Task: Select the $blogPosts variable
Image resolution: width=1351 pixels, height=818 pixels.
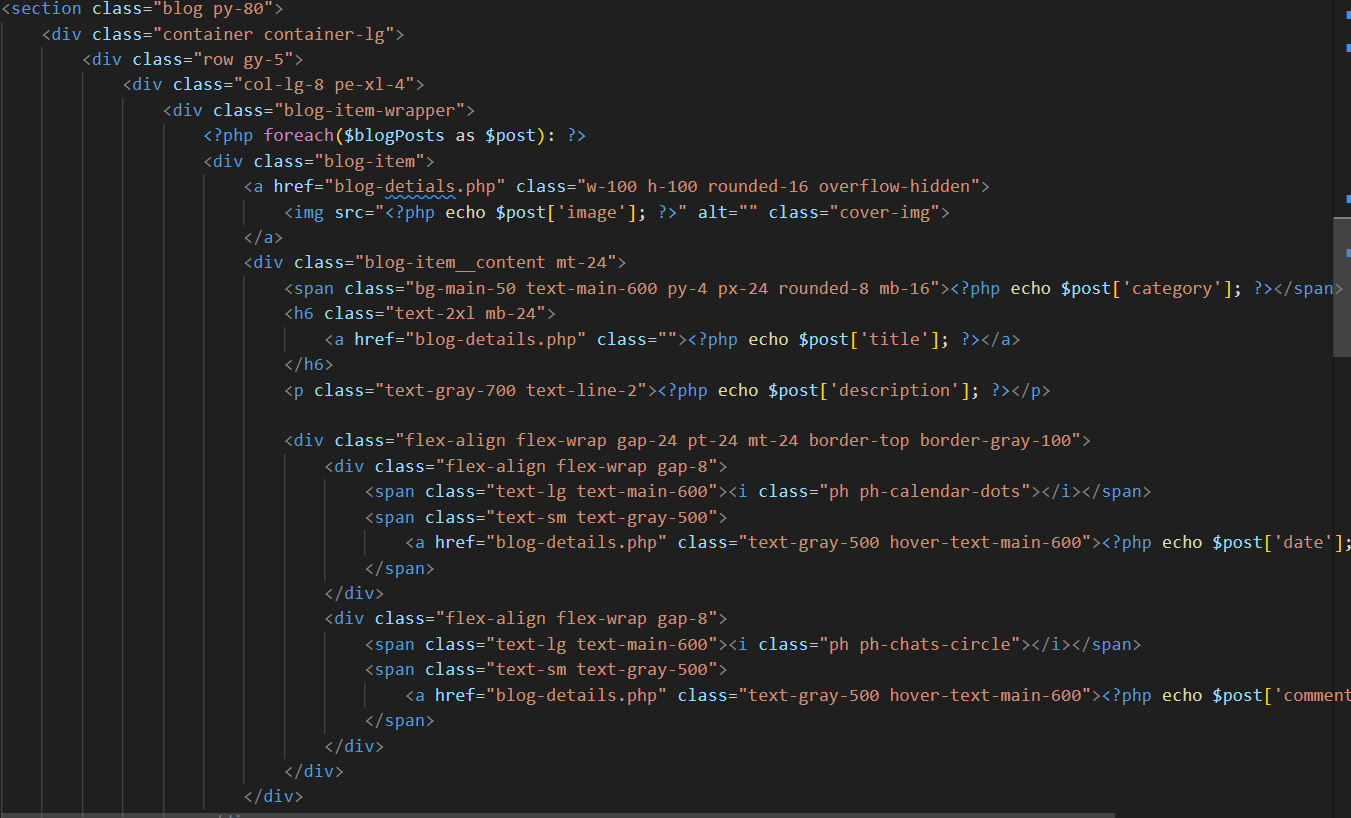Action: point(394,134)
